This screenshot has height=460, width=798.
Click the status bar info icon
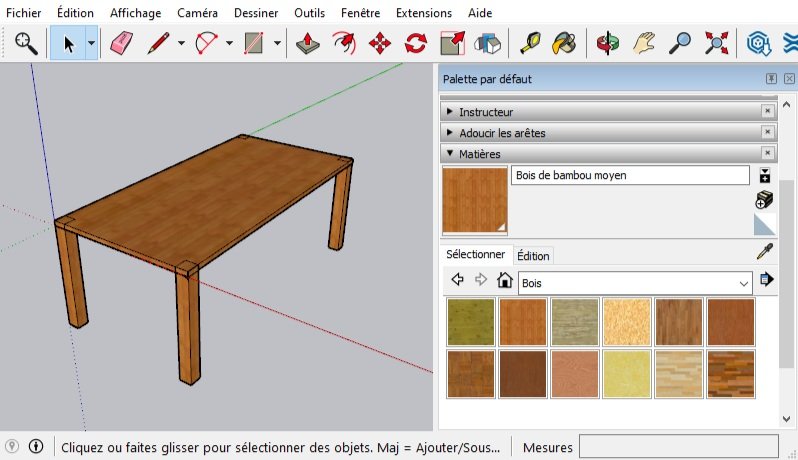click(36, 446)
